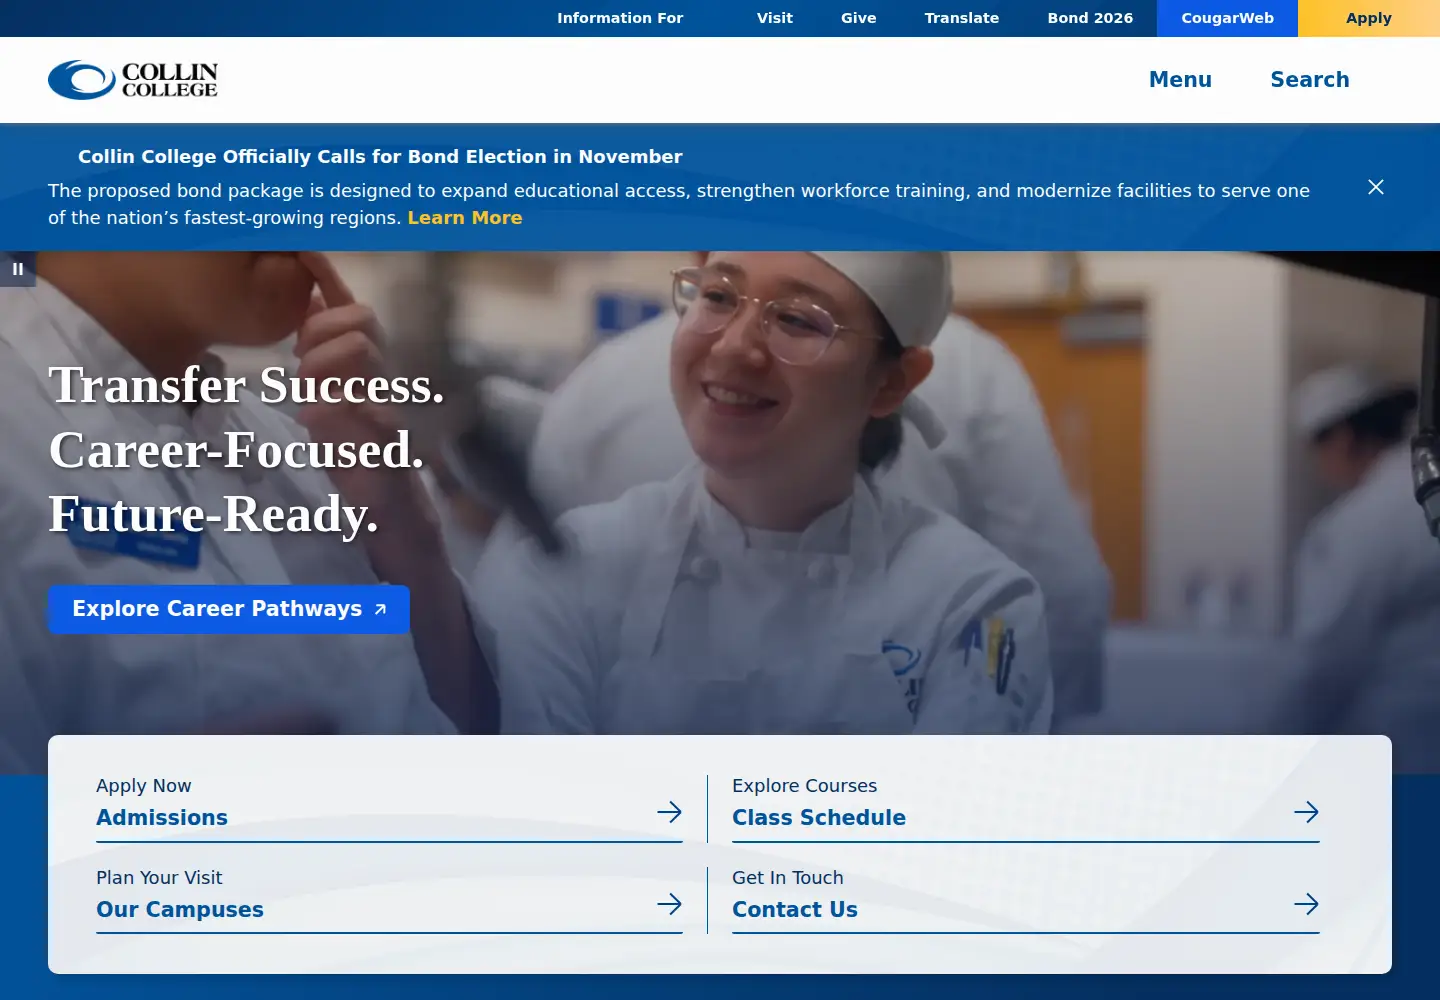The height and width of the screenshot is (1000, 1440).
Task: Open the Give link in top bar
Action: coord(859,18)
